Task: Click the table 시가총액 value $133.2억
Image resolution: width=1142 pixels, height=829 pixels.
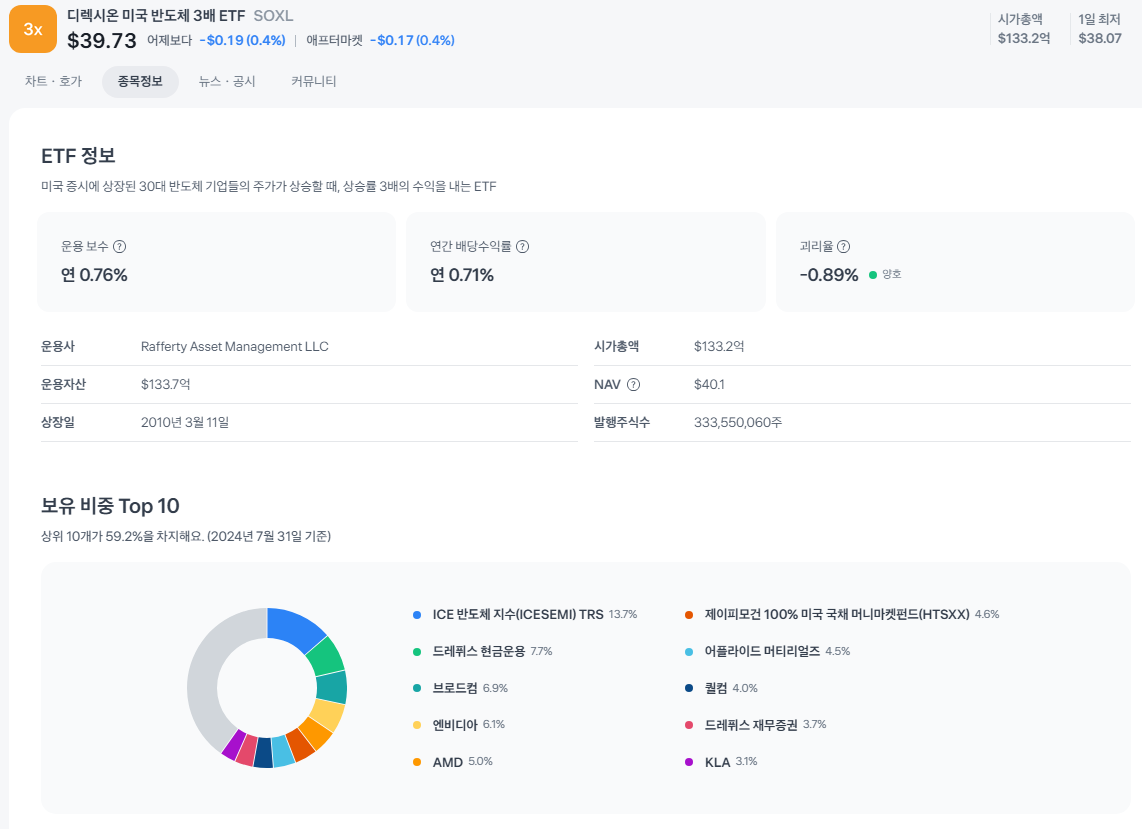Action: point(719,347)
